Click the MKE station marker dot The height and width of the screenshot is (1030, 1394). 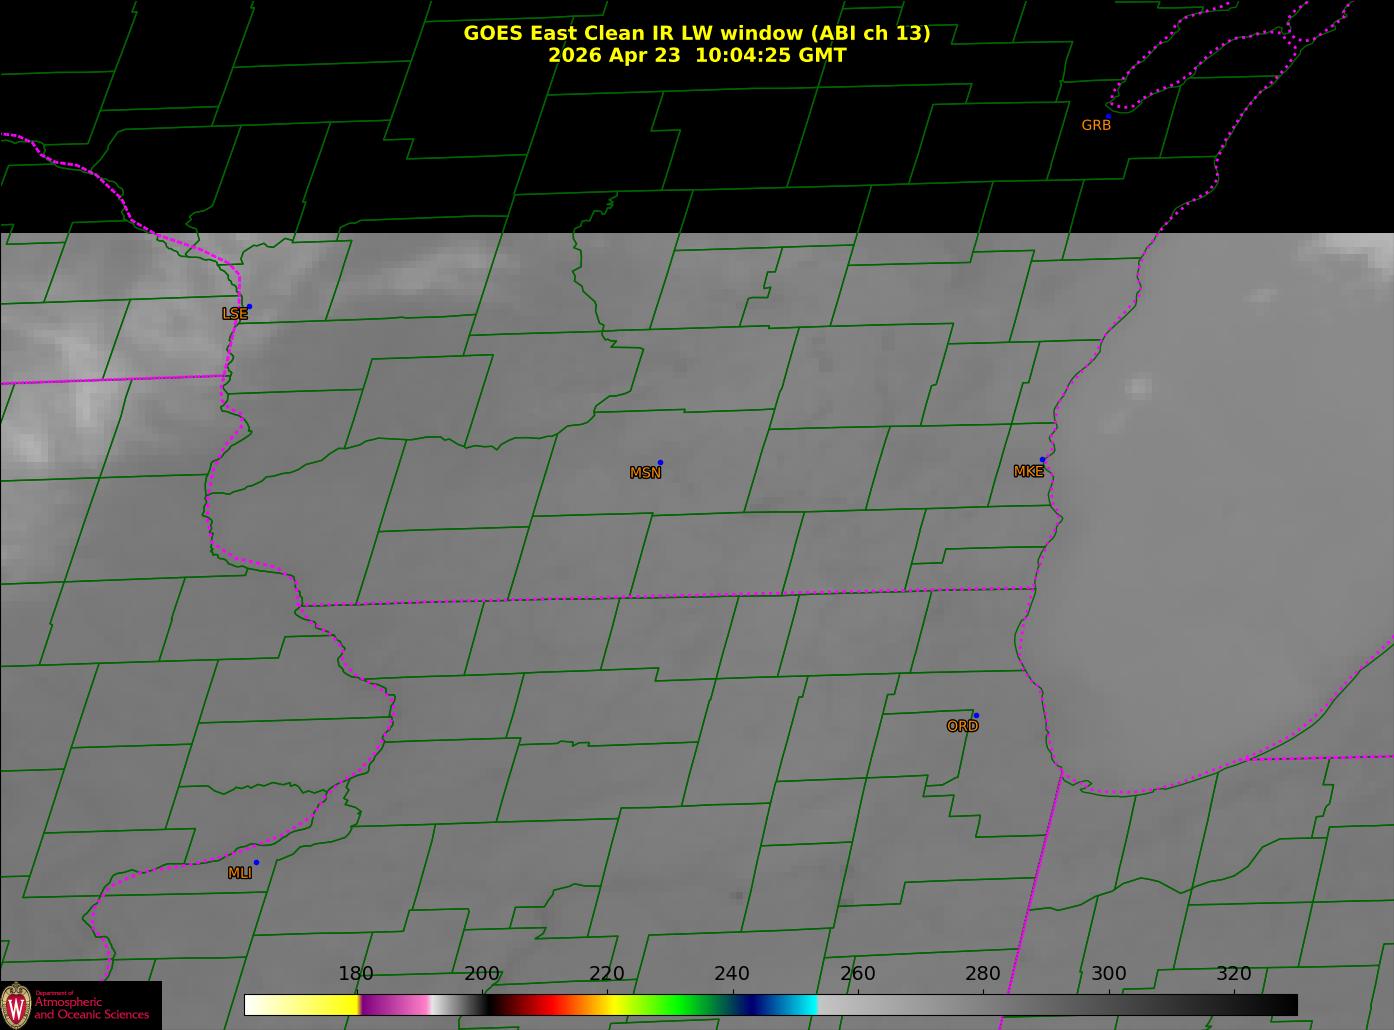pyautogui.click(x=1042, y=460)
